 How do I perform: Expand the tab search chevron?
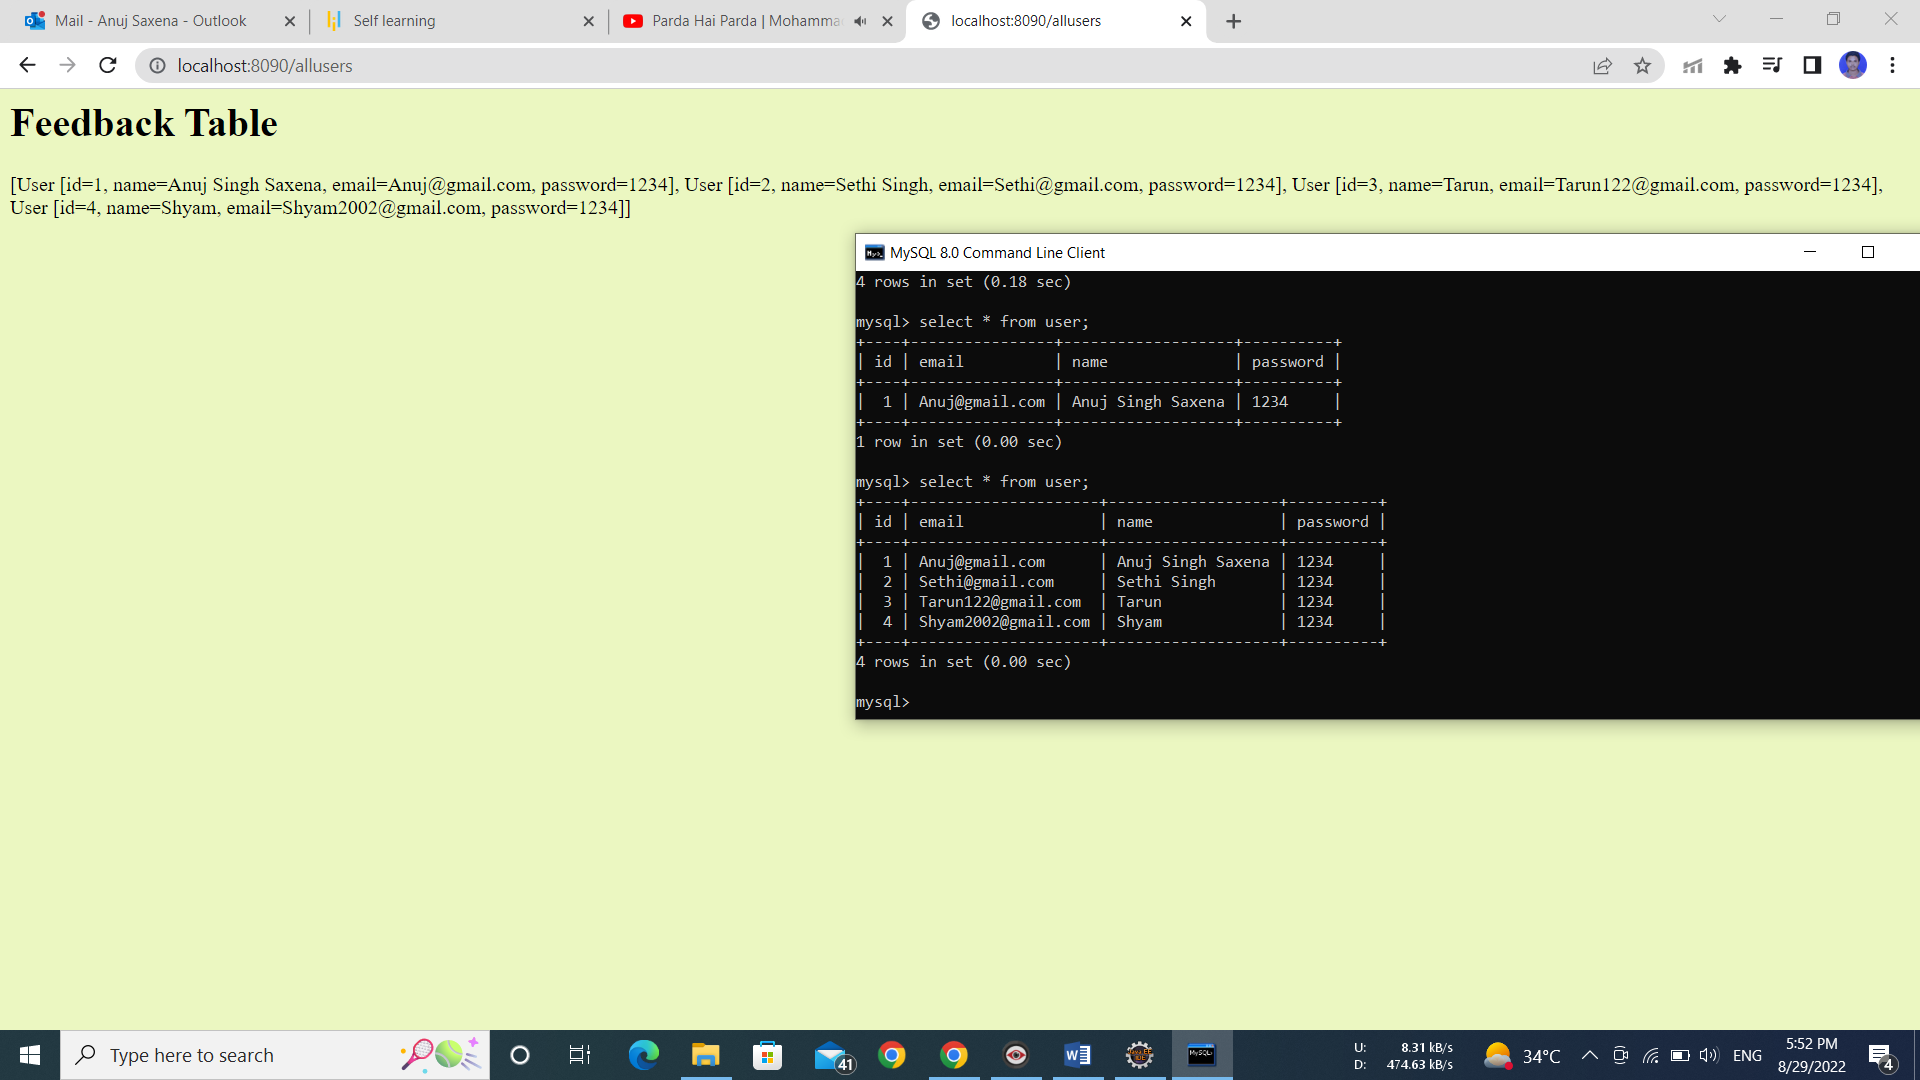1719,19
